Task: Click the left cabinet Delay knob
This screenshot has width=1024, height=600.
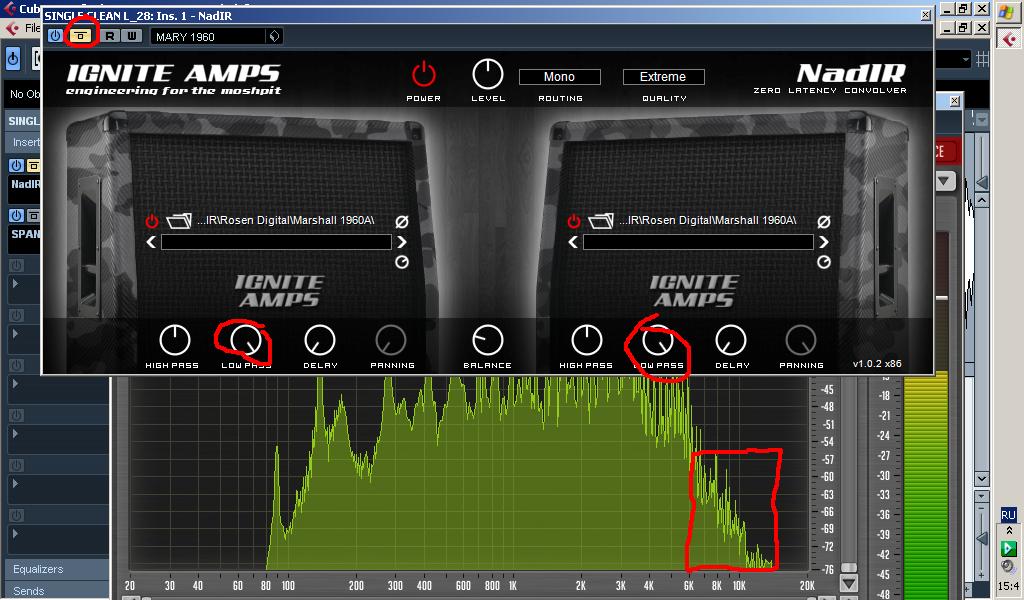Action: 320,340
